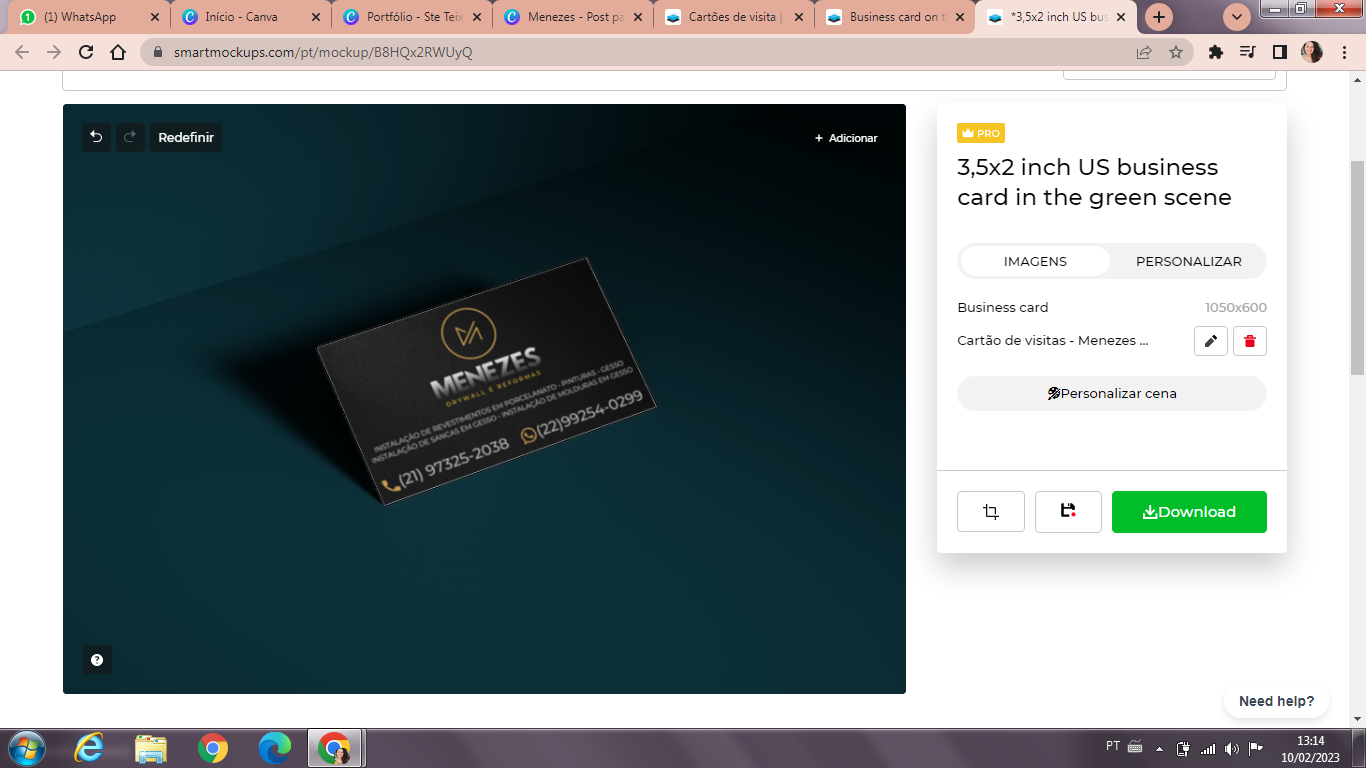Viewport: 1366px width, 768px height.
Task: Show hidden system tray icons arrow
Action: coord(1160,748)
